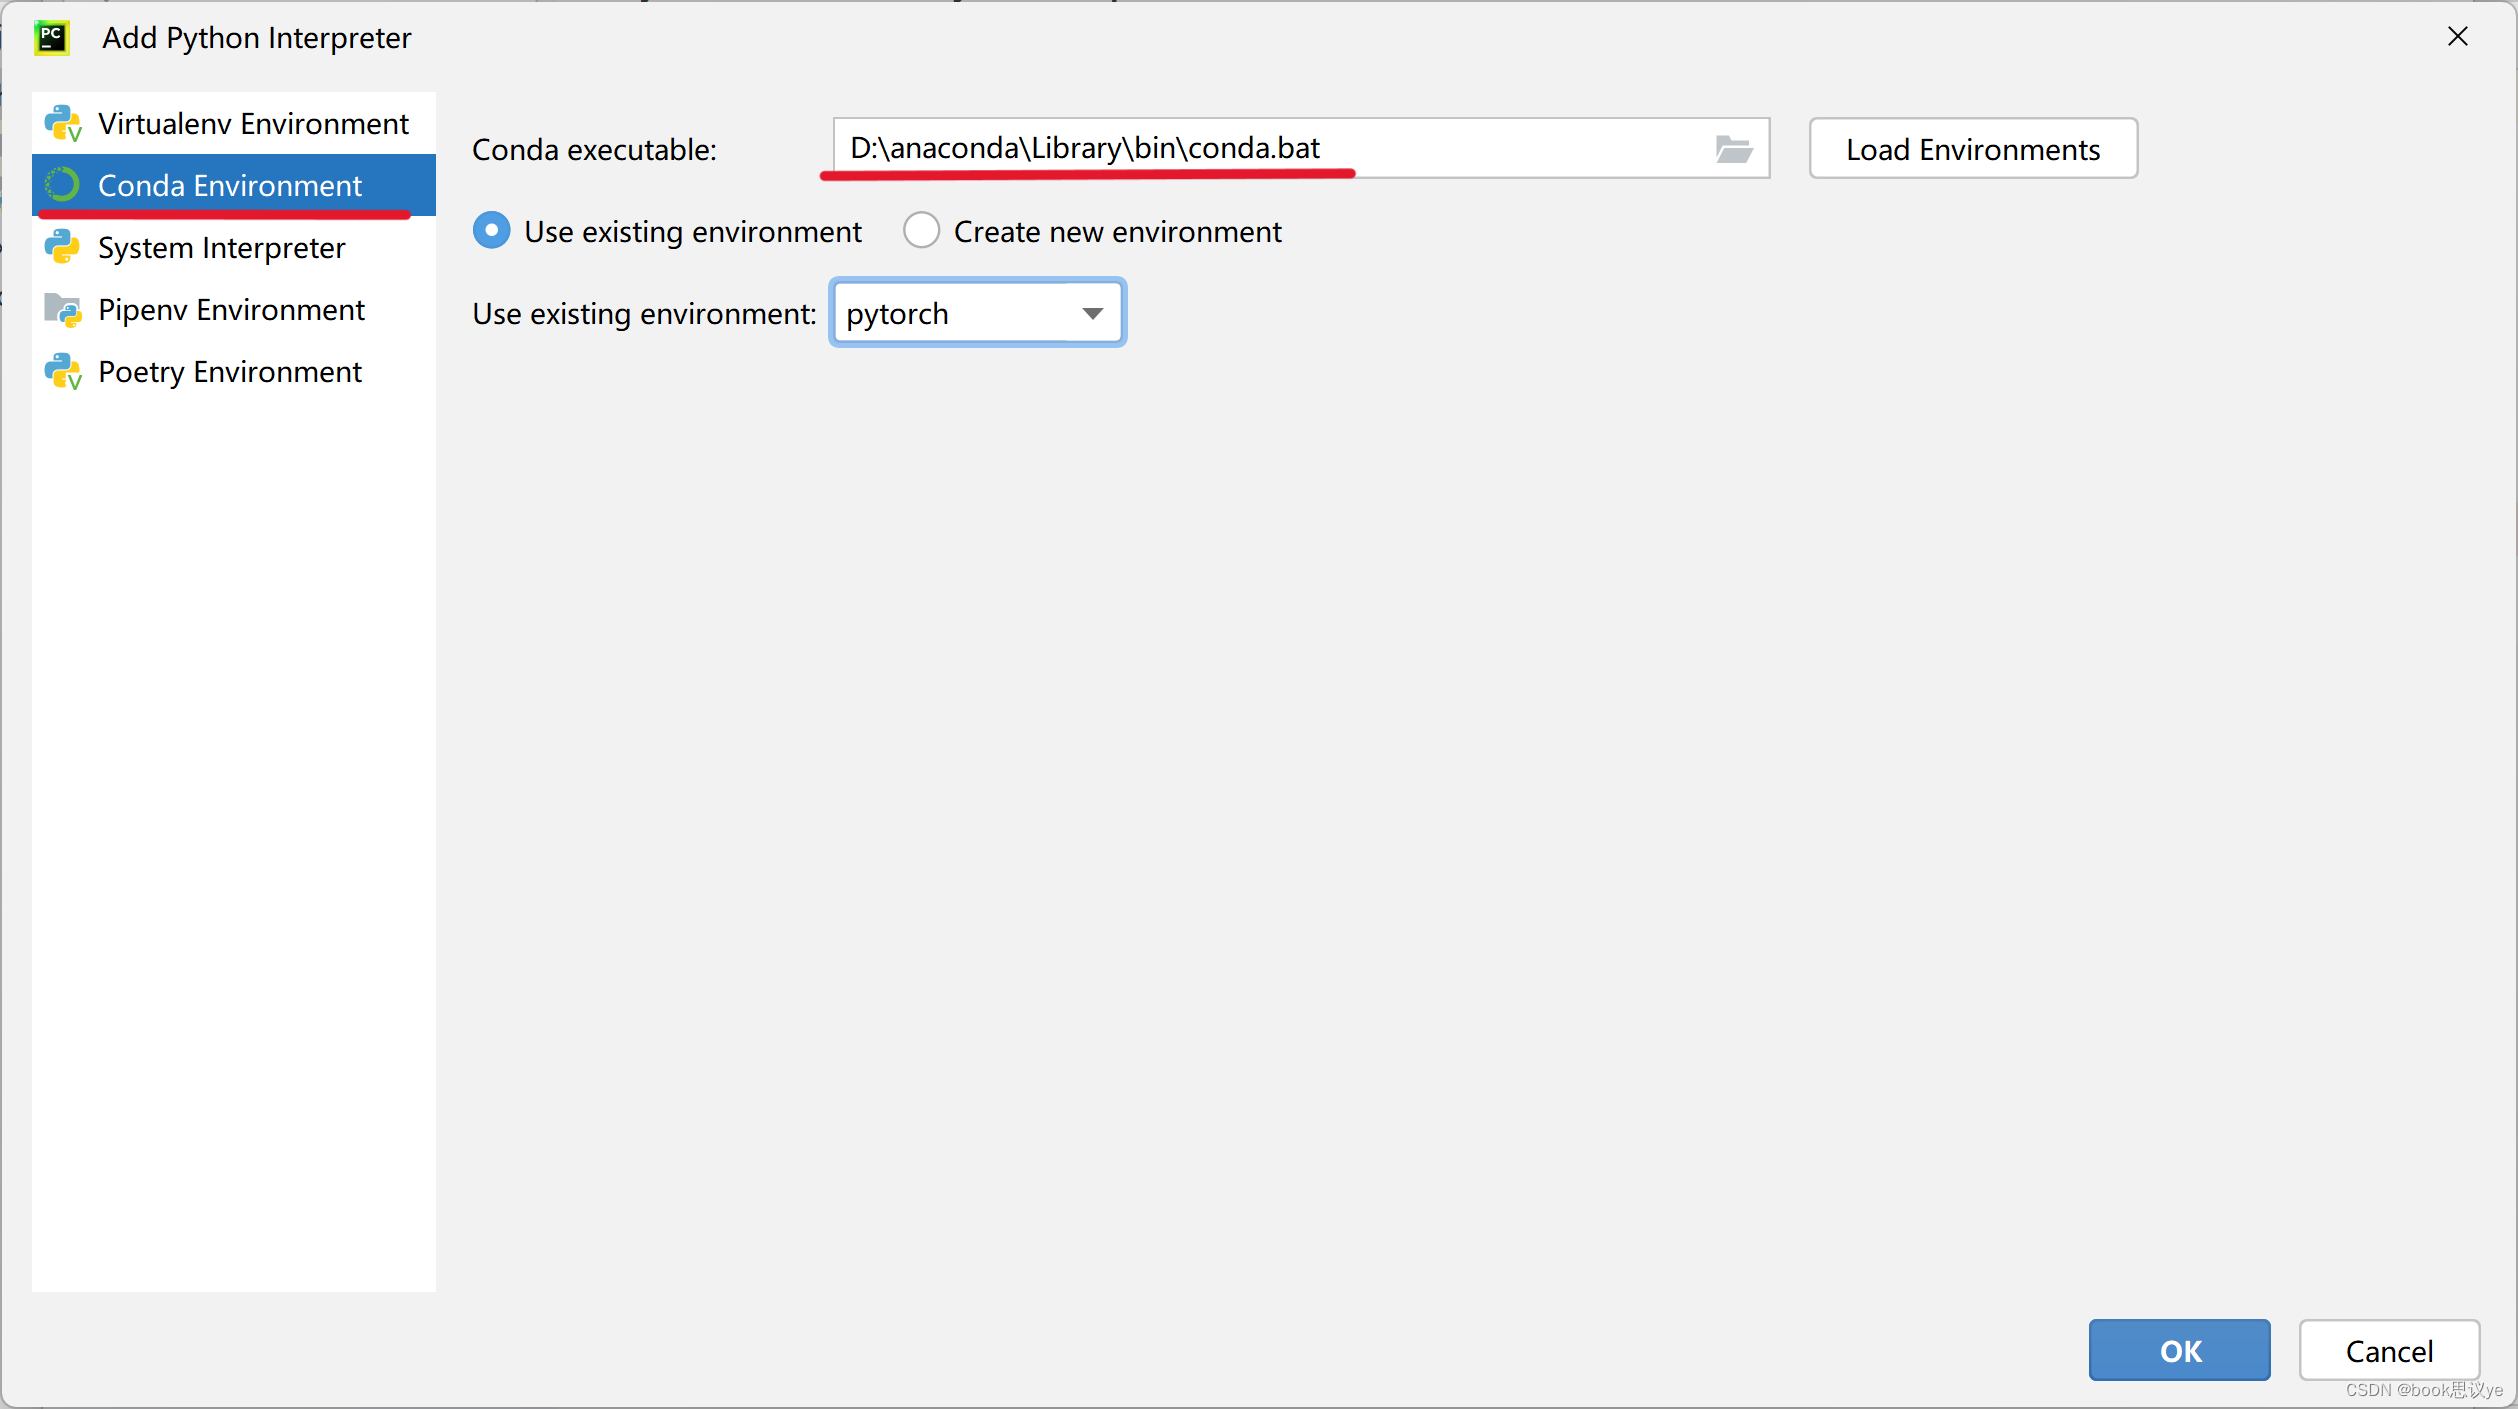Click the Conda Environment green circle icon
This screenshot has height=1409, width=2518.
[x=62, y=185]
